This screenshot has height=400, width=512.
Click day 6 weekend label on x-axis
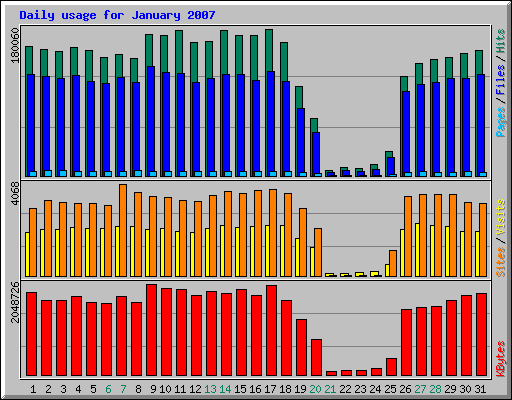[x=108, y=389]
